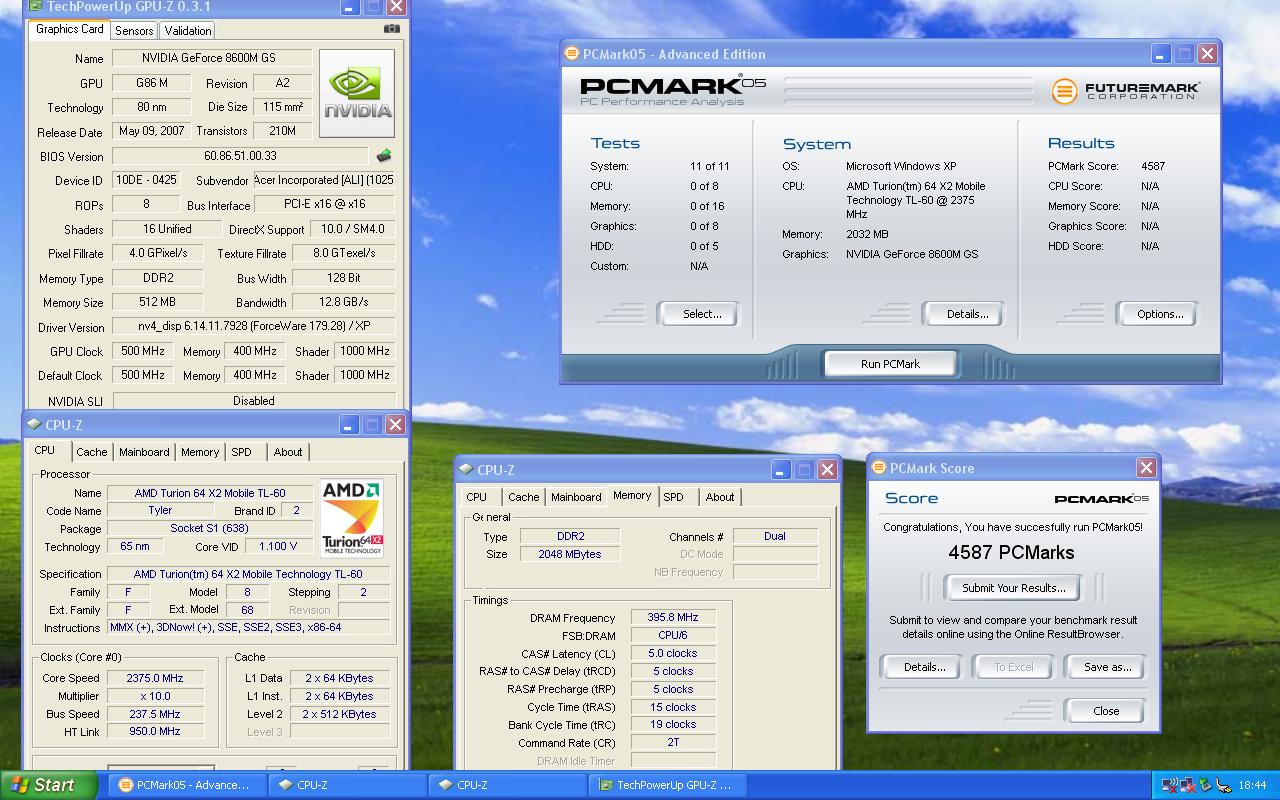Click the NVIDIA logo in GPU-Z
The image size is (1280, 800).
pos(357,94)
